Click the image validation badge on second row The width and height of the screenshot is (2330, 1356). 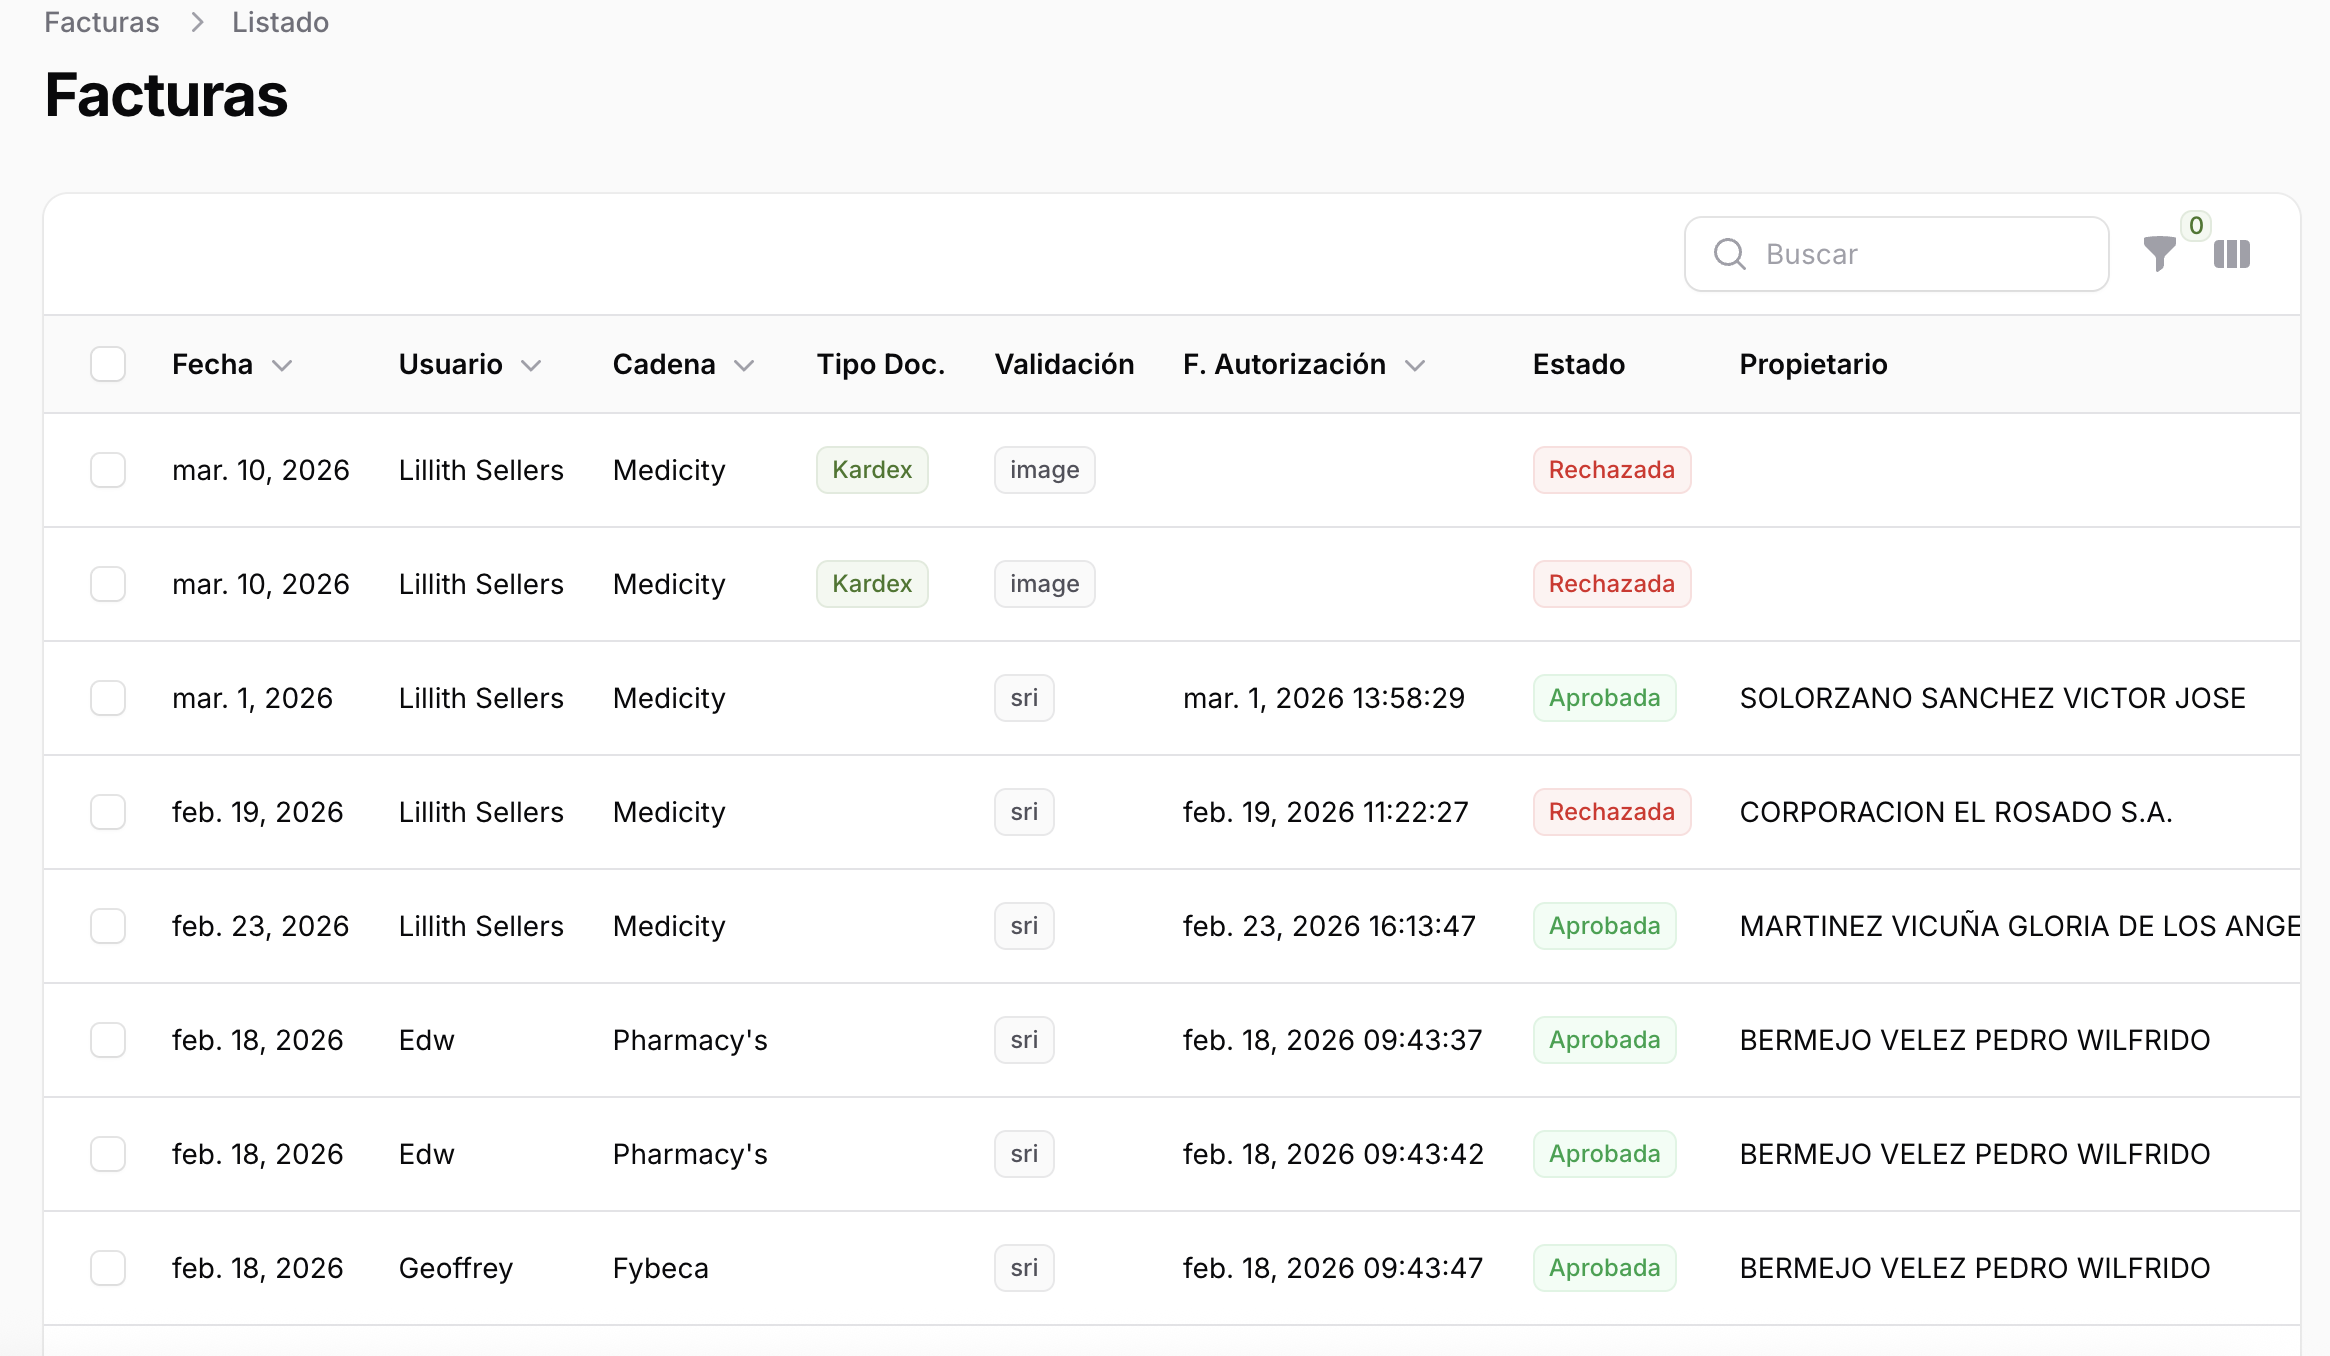tap(1044, 583)
